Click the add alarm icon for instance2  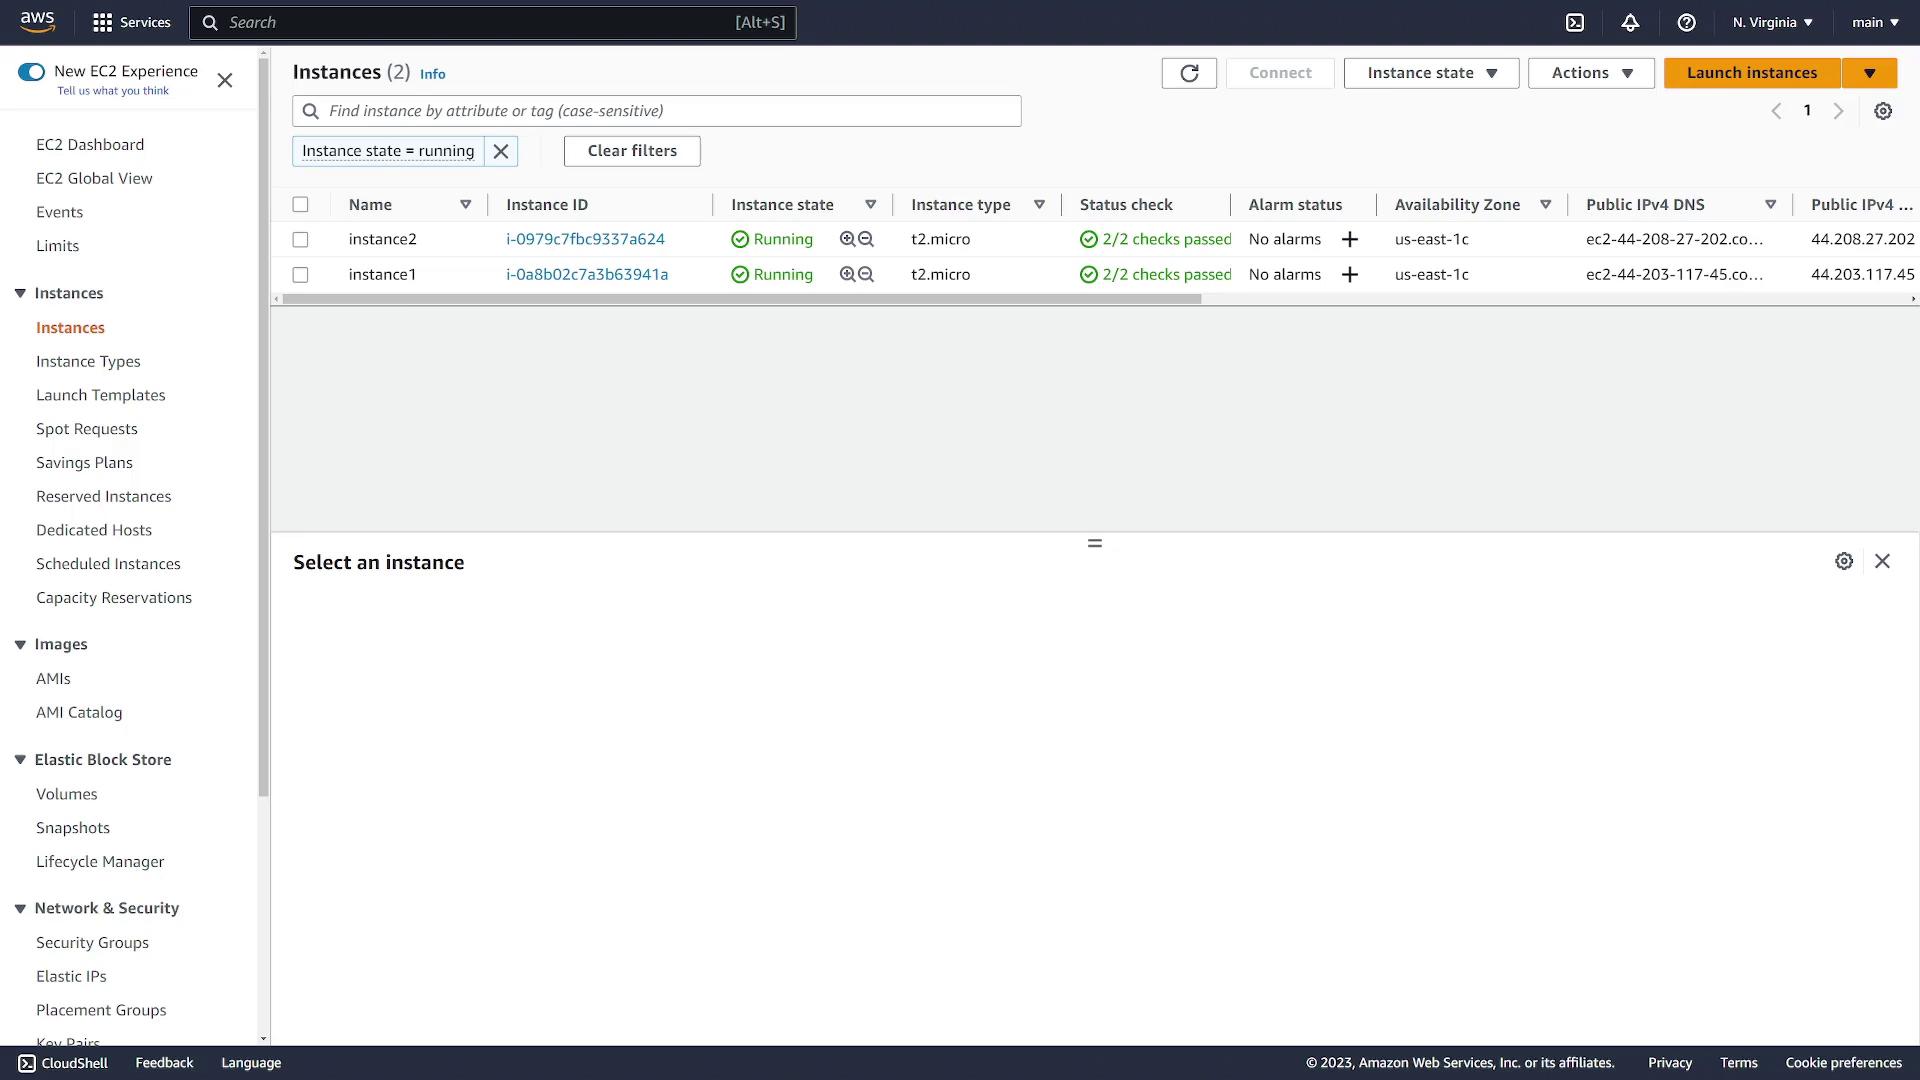click(x=1350, y=239)
